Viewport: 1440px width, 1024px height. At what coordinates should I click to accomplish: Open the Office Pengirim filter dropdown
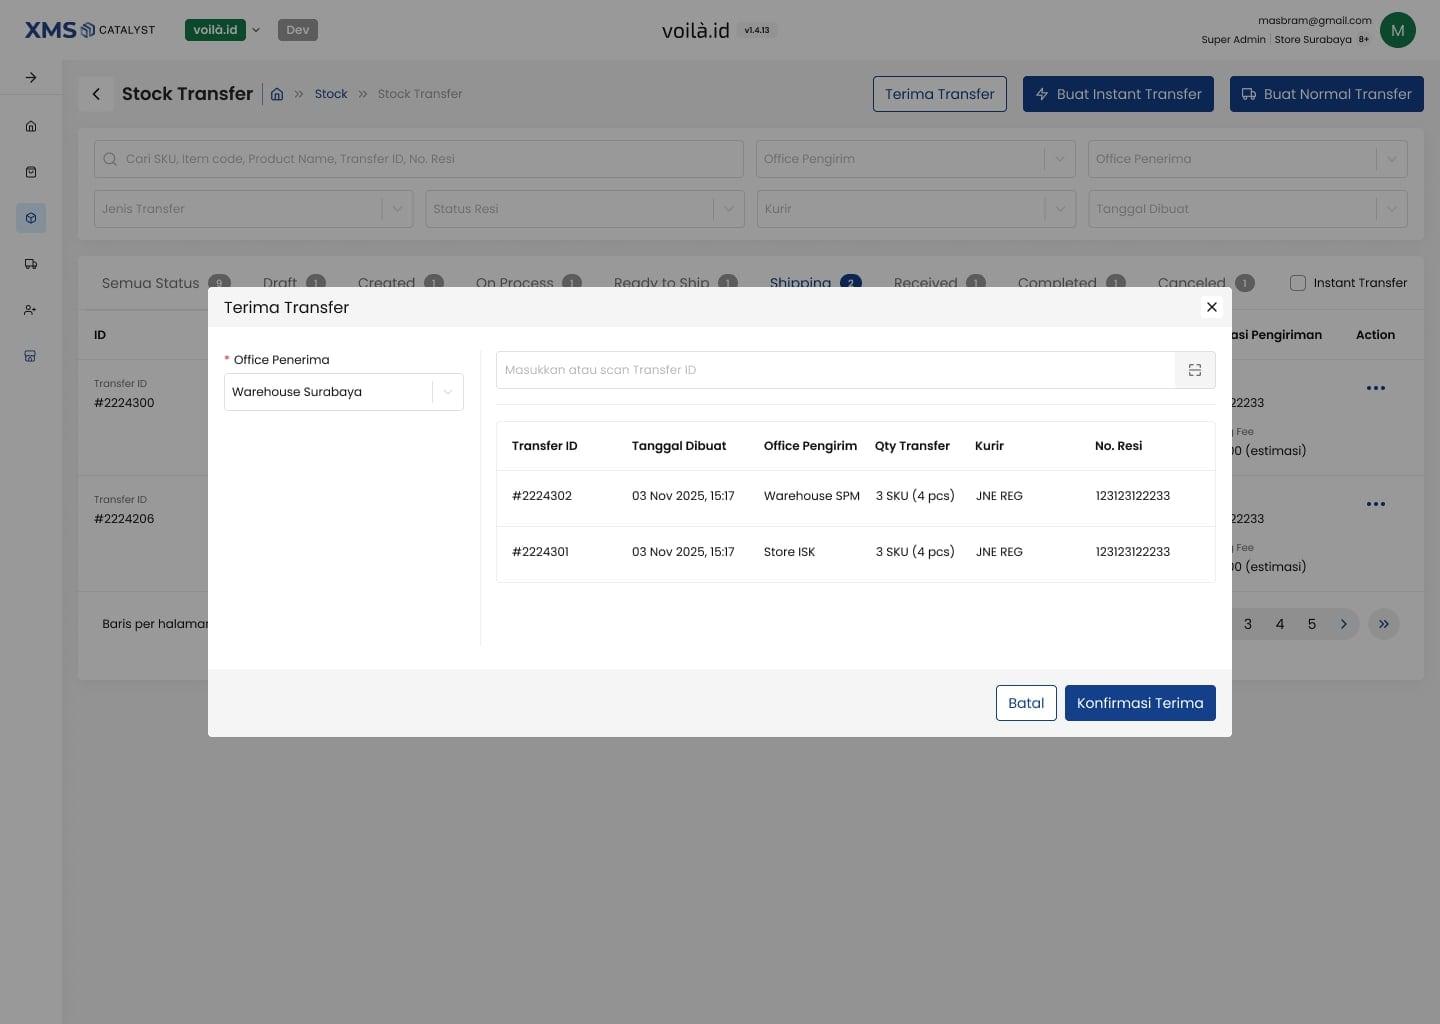(916, 159)
